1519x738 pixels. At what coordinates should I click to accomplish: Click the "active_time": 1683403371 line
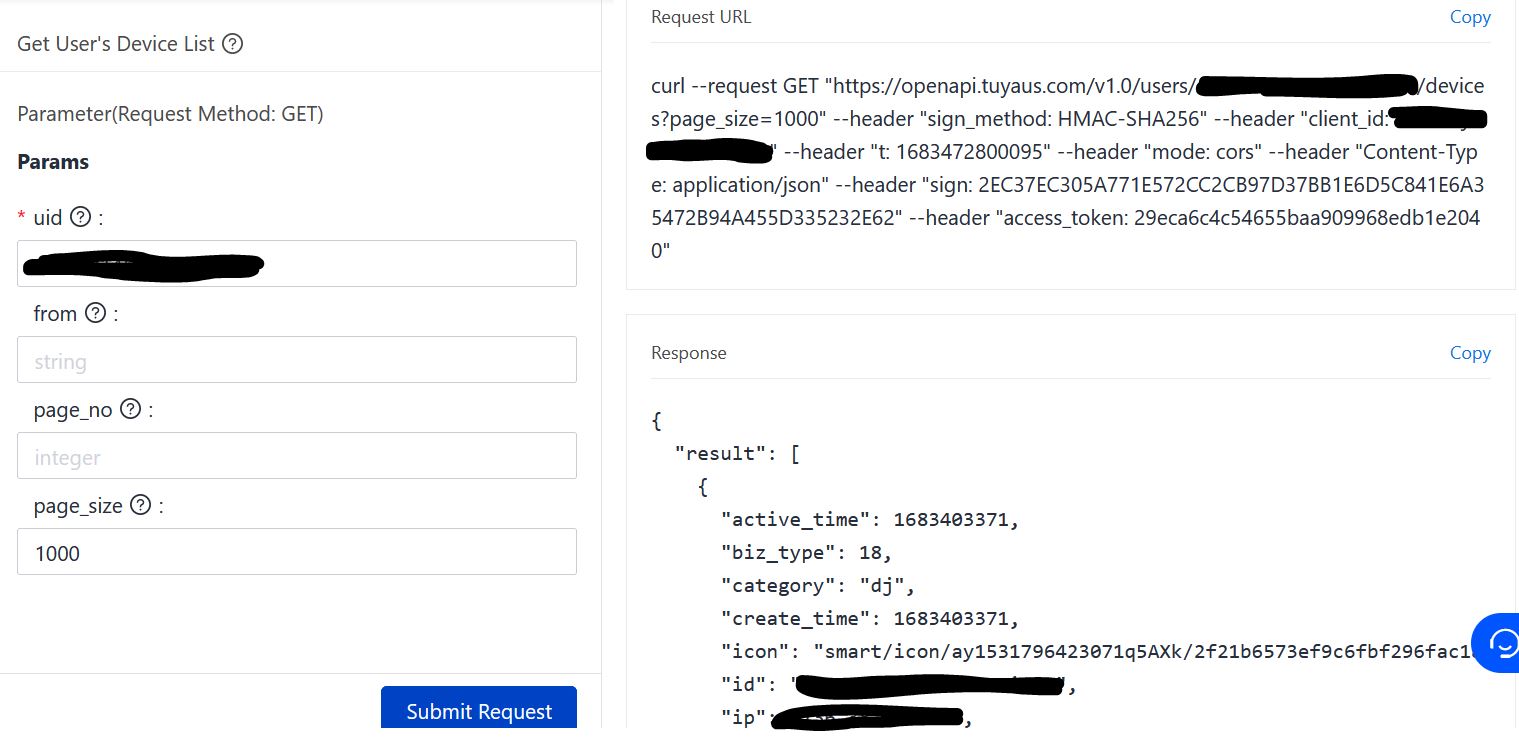870,520
